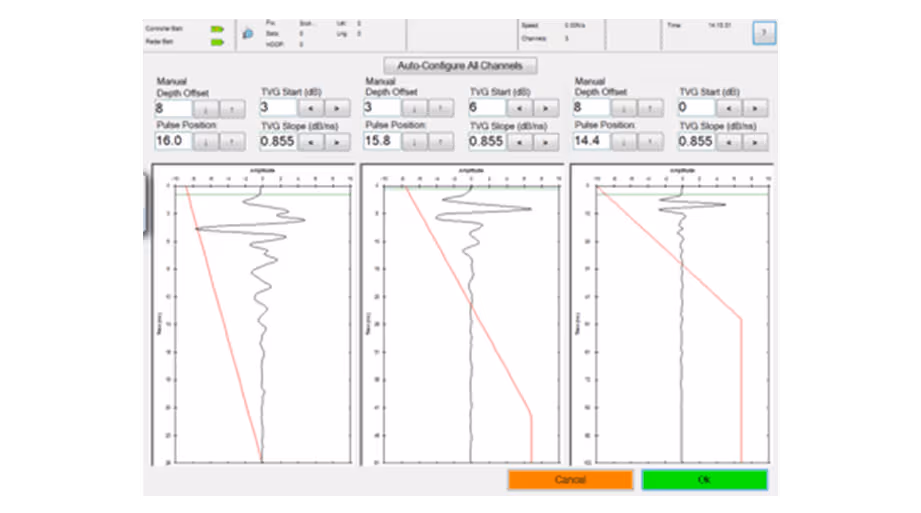Image resolution: width=921 pixels, height=513 pixels.
Task: Increase Depth Offset in the left channel
Action: click(232, 109)
